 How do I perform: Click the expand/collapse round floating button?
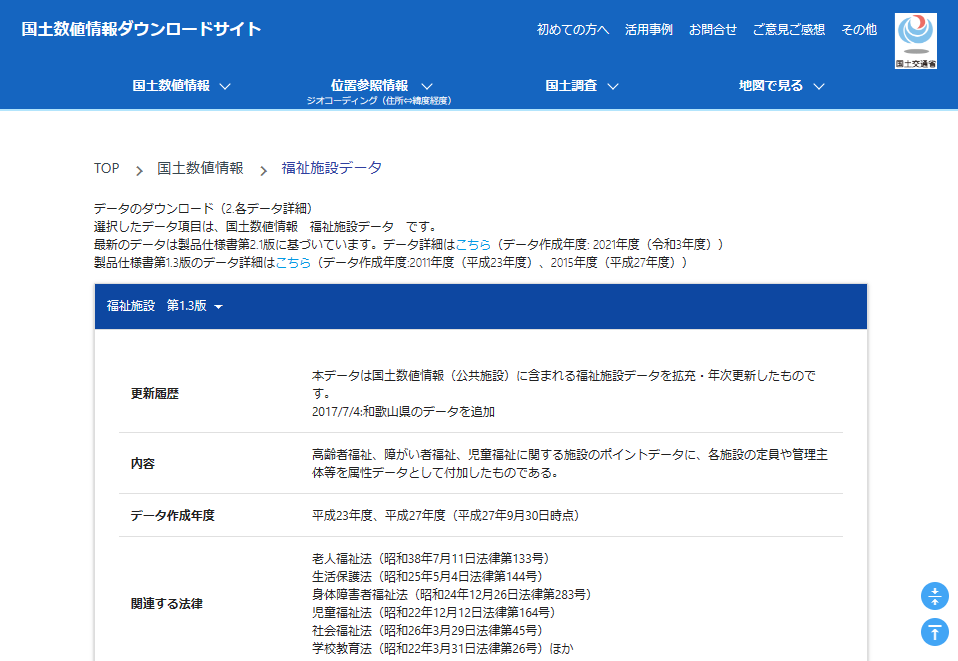click(x=934, y=597)
